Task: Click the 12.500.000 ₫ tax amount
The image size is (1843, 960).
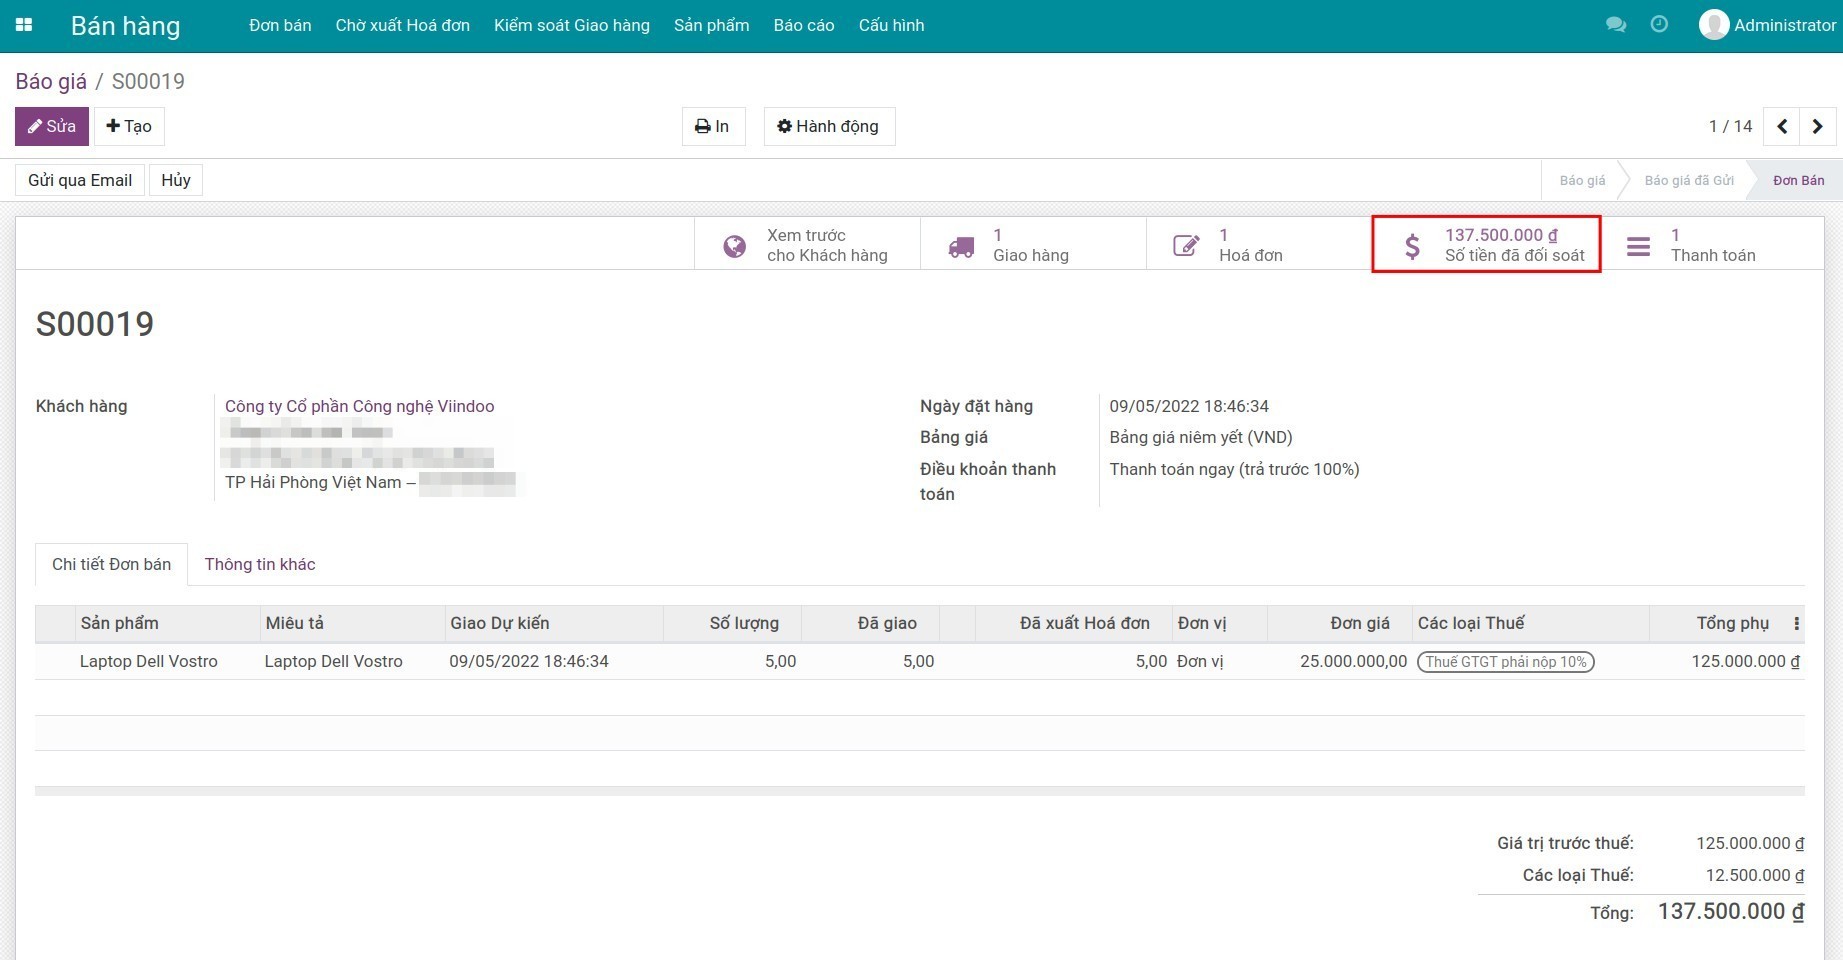Action: [1755, 875]
